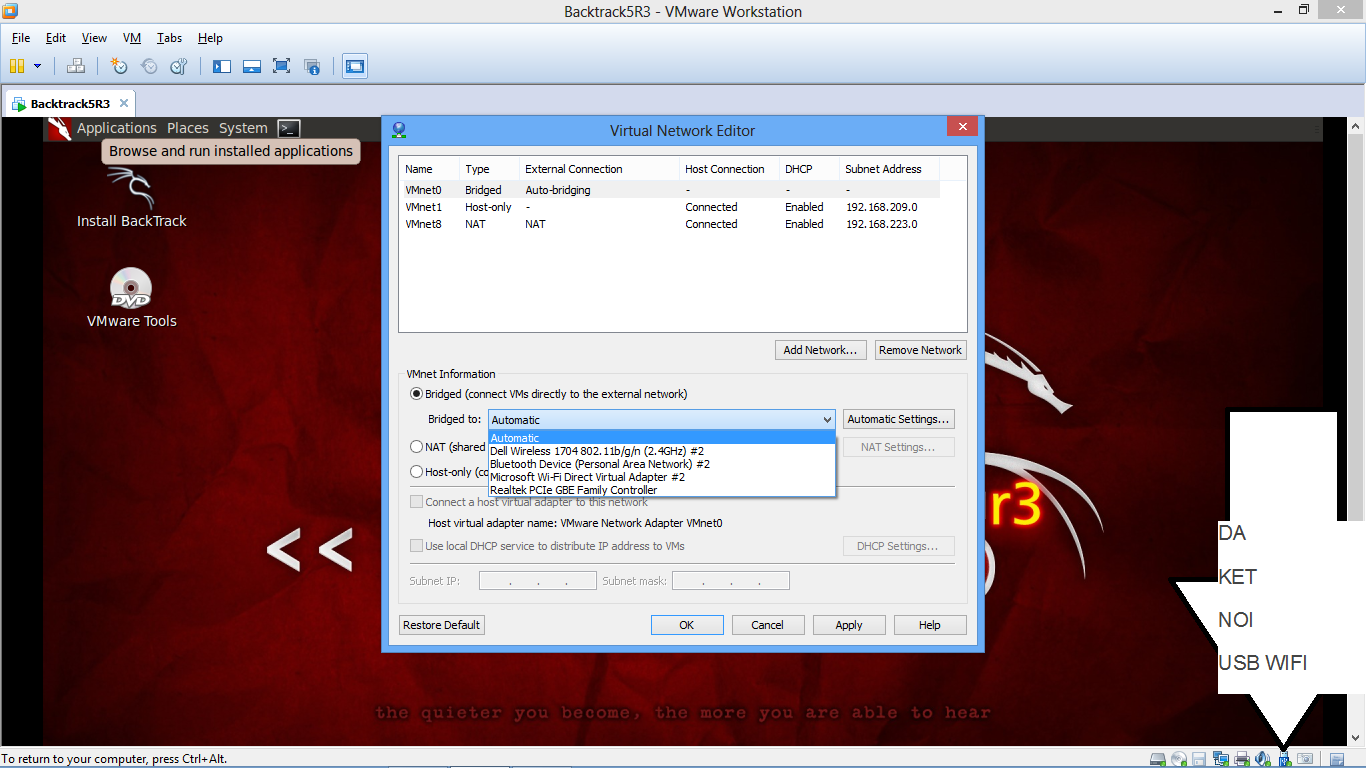Toggle Use local DHCP service checkbox

coord(416,546)
